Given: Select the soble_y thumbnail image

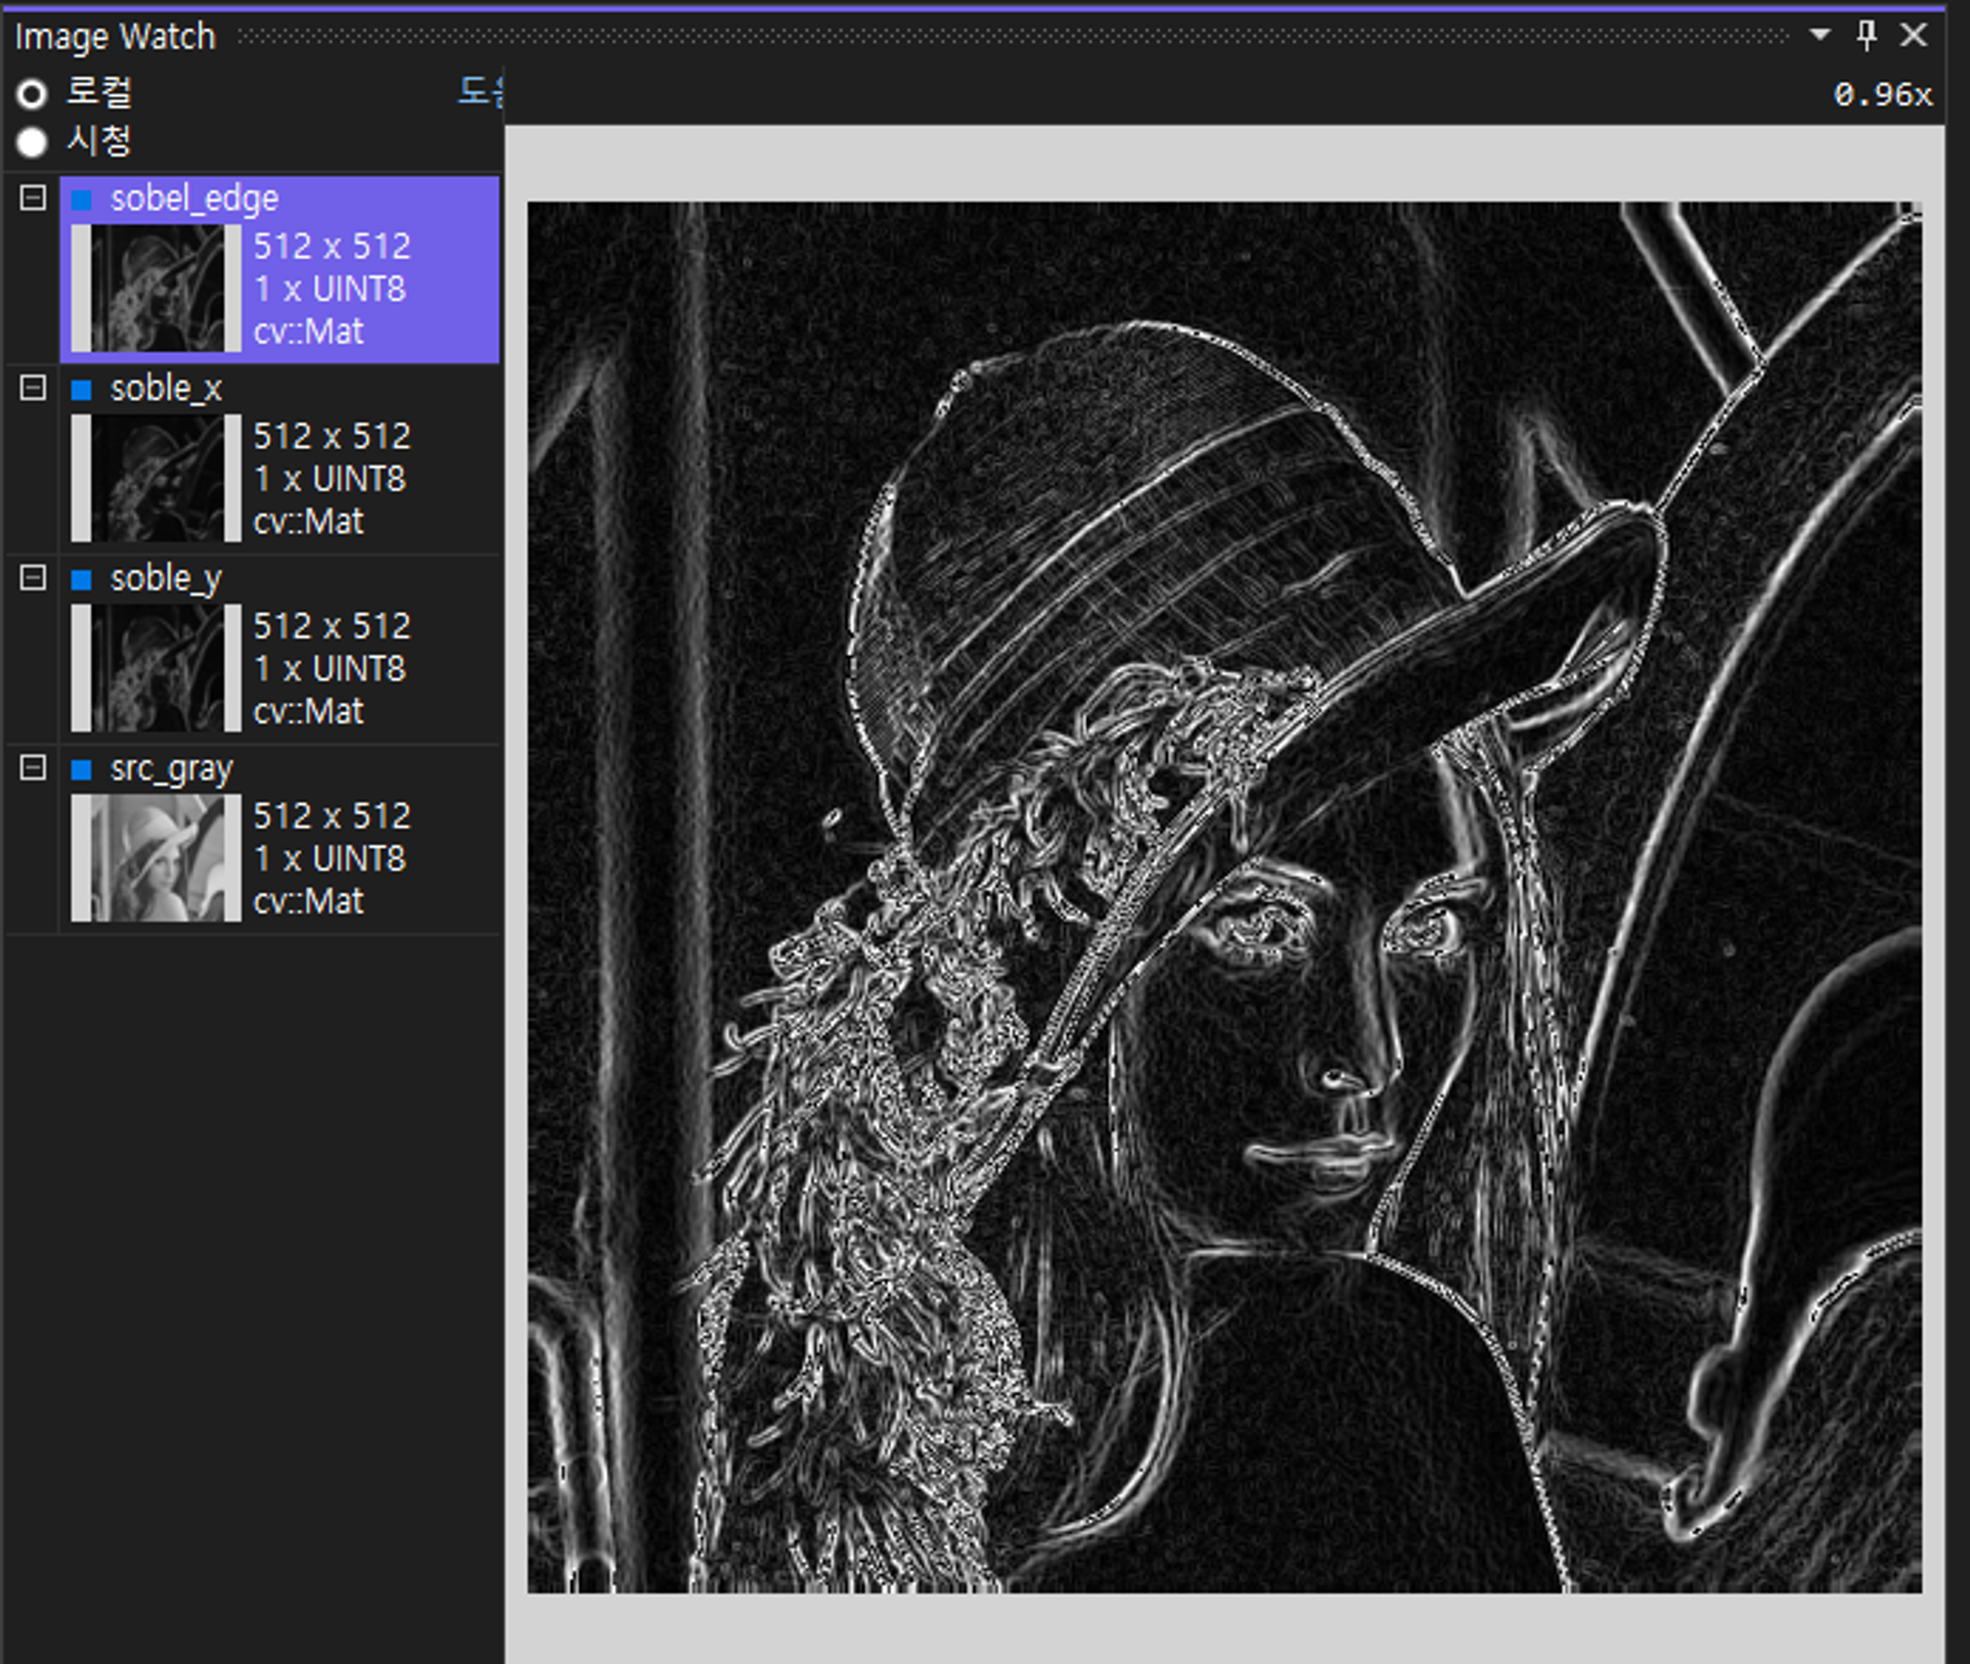Looking at the screenshot, I should 155,668.
